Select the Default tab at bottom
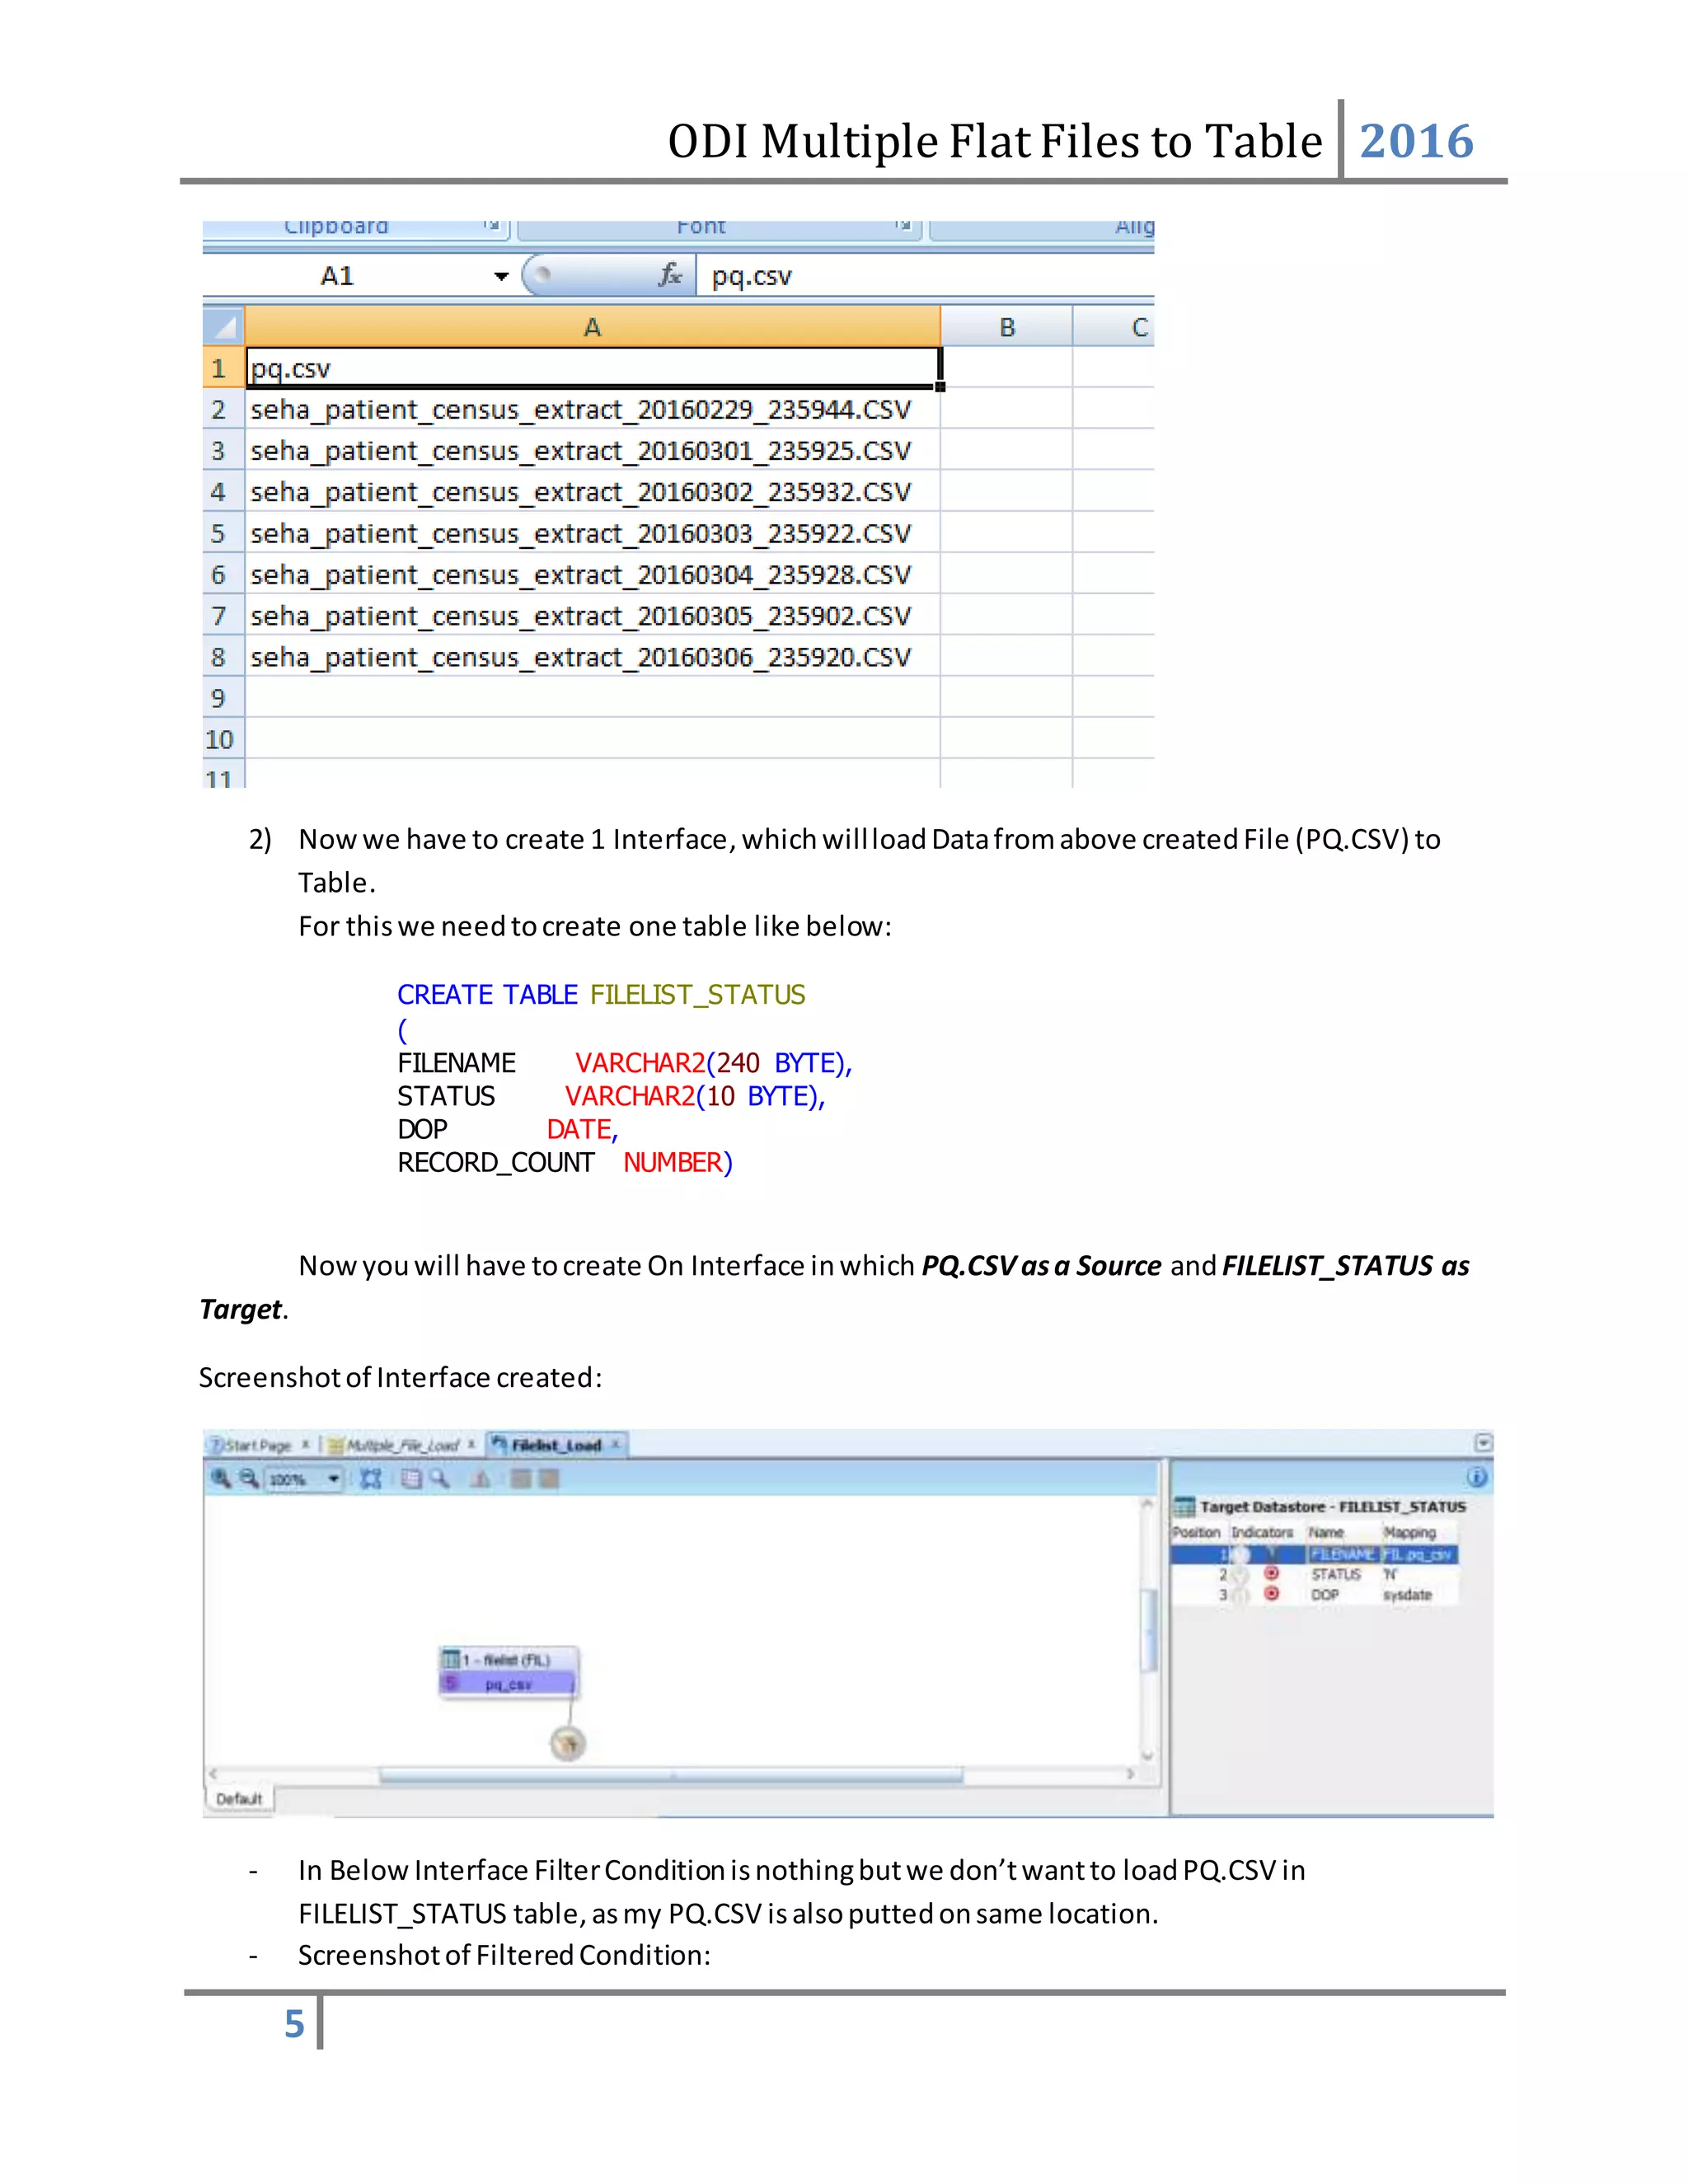 pyautogui.click(x=239, y=1799)
